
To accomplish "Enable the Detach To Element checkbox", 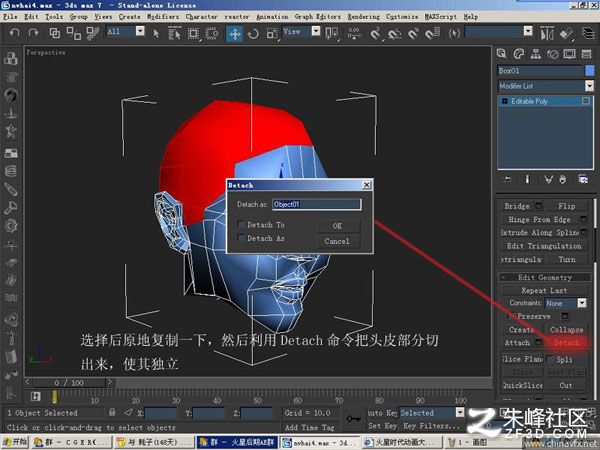I will tap(241, 225).
